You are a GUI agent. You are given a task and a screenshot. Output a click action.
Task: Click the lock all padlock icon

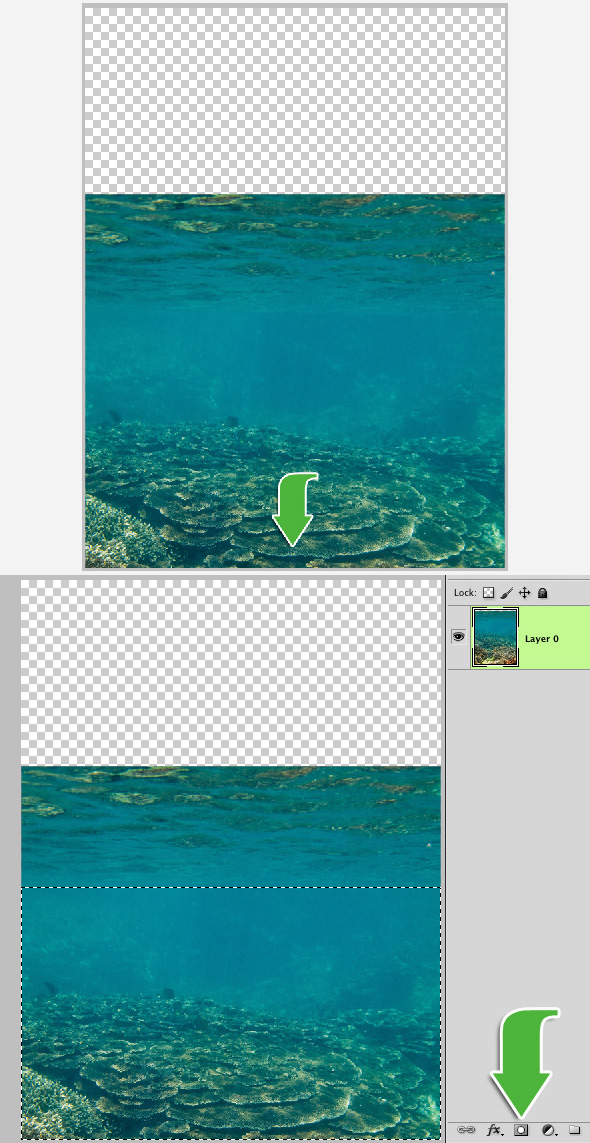(x=543, y=593)
